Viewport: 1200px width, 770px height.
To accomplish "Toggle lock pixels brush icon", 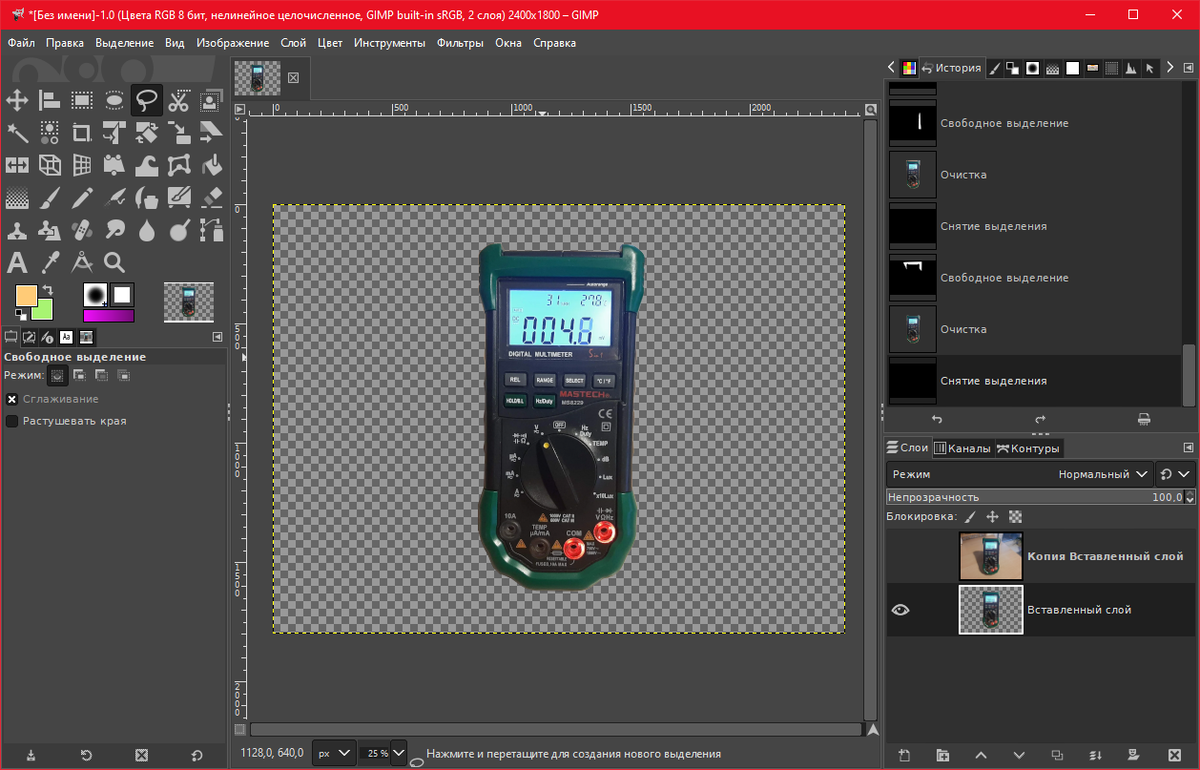I will coord(969,517).
